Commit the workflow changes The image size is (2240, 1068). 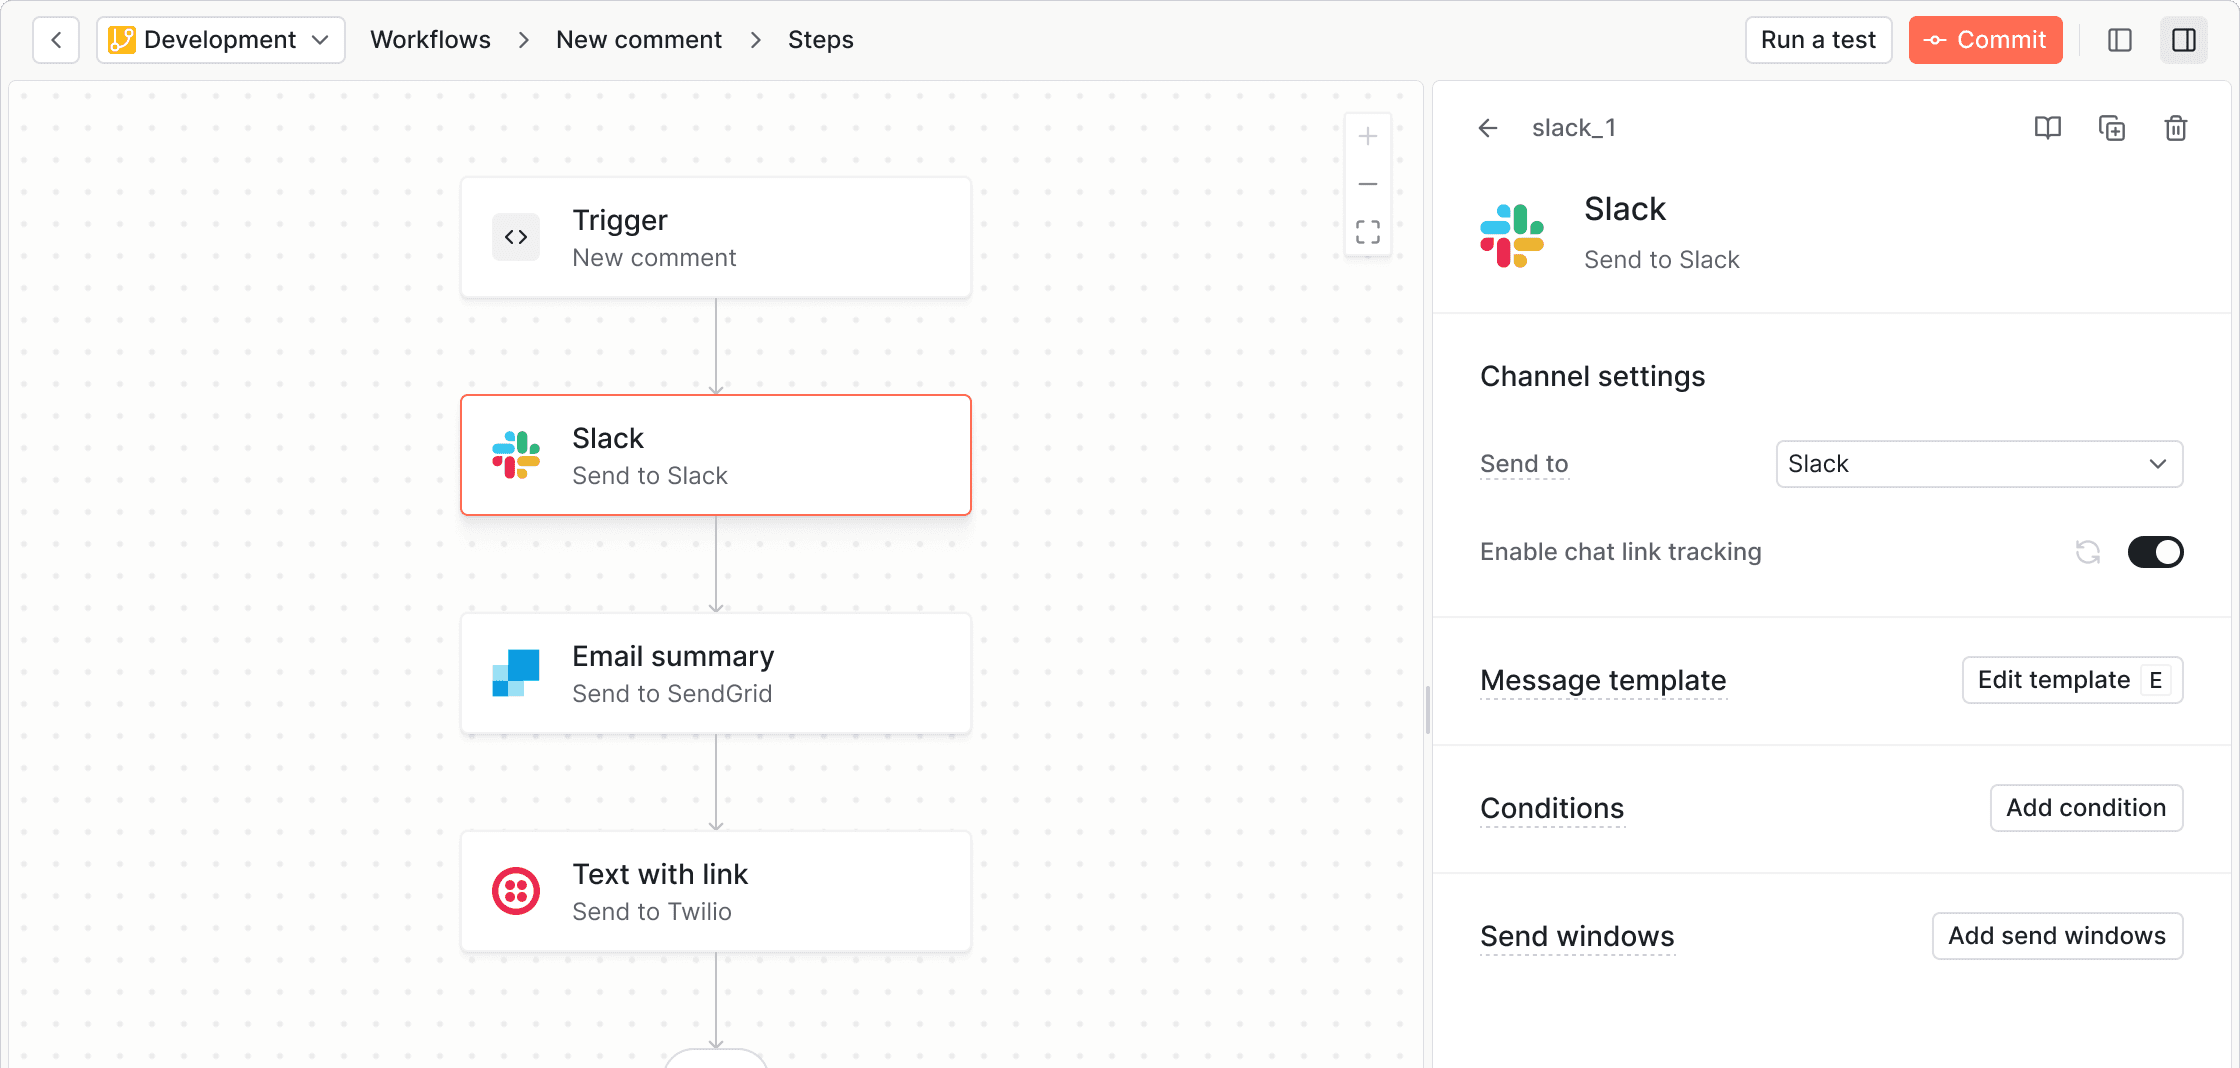(1985, 40)
